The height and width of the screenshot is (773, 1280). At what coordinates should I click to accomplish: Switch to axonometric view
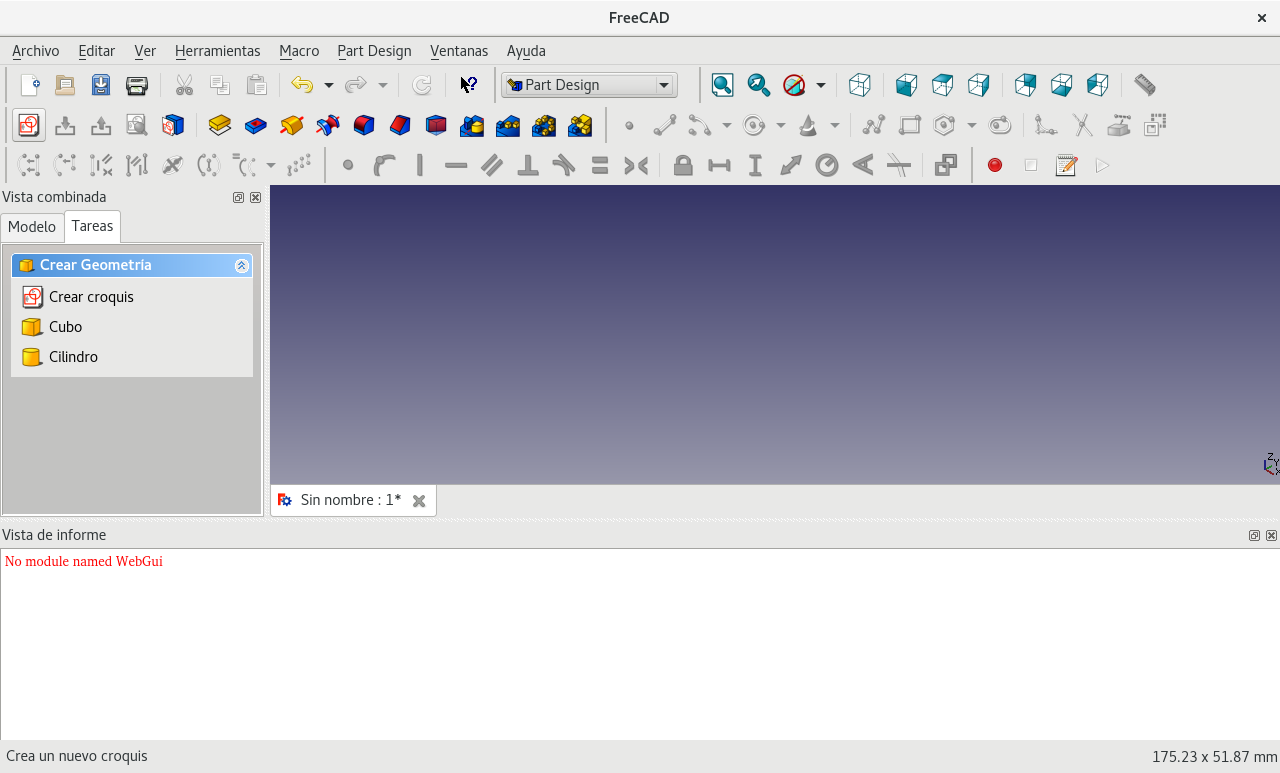pos(859,85)
